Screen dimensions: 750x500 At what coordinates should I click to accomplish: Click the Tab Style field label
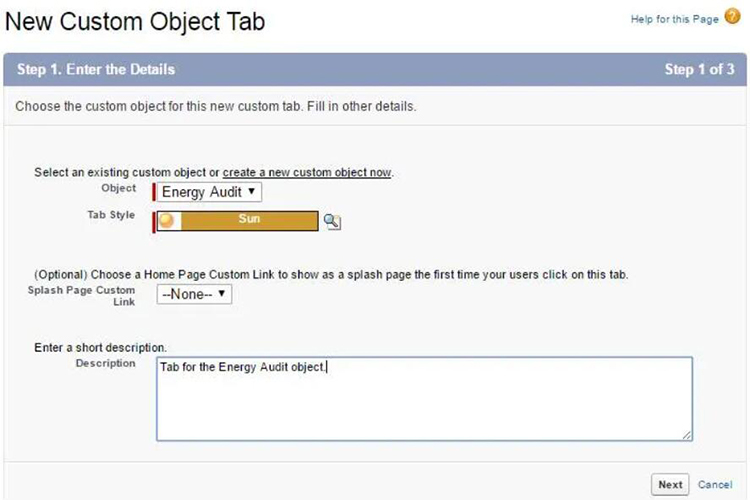(x=111, y=215)
